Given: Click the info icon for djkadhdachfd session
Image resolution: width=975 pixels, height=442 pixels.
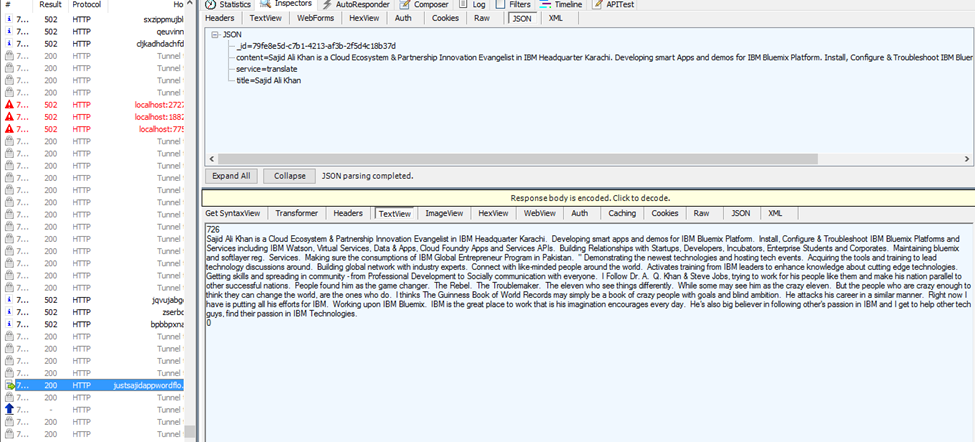Looking at the screenshot, I should click(x=9, y=44).
